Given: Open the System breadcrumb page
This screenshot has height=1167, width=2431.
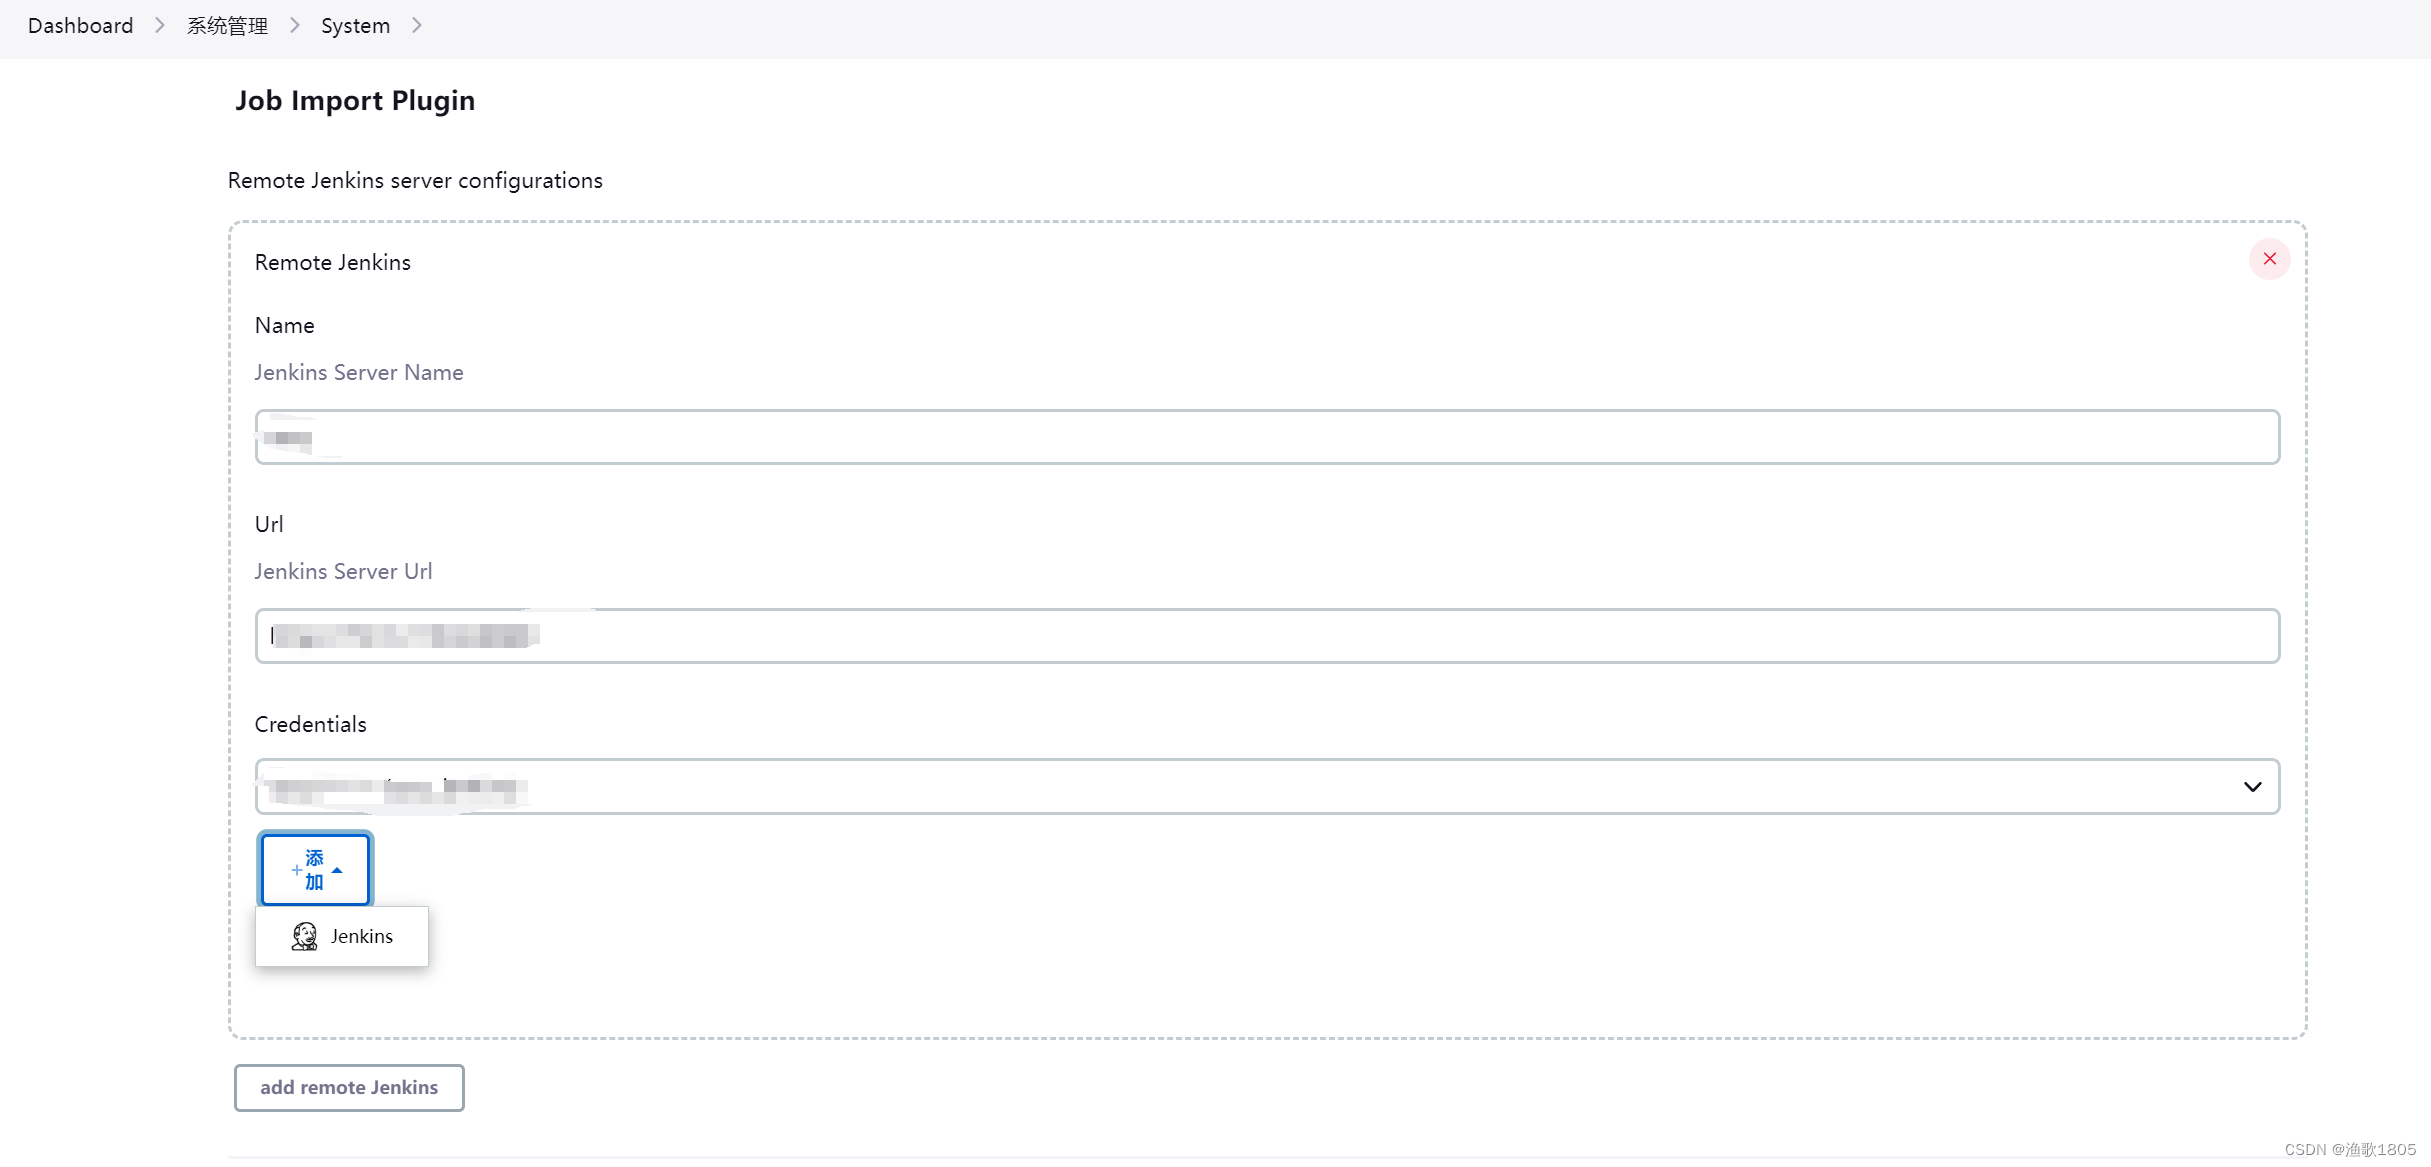Looking at the screenshot, I should point(354,26).
